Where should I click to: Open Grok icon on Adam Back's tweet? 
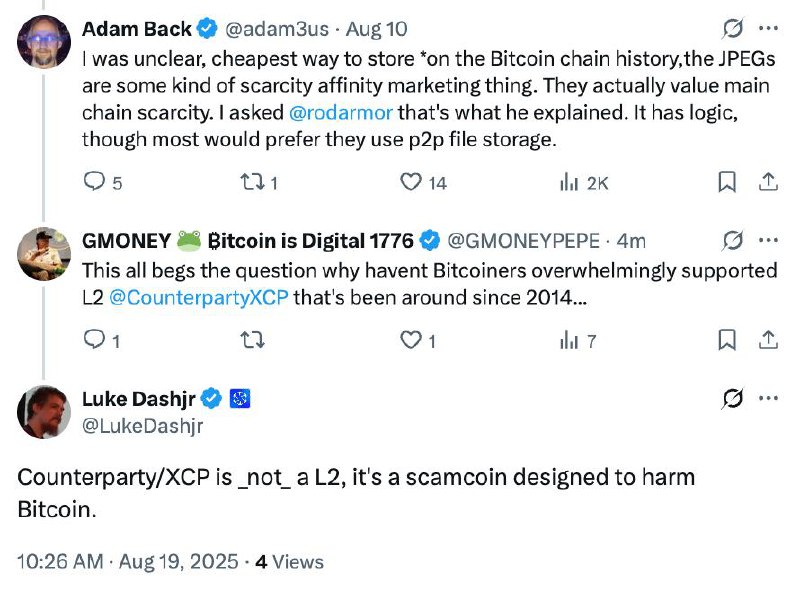pyautogui.click(x=732, y=29)
